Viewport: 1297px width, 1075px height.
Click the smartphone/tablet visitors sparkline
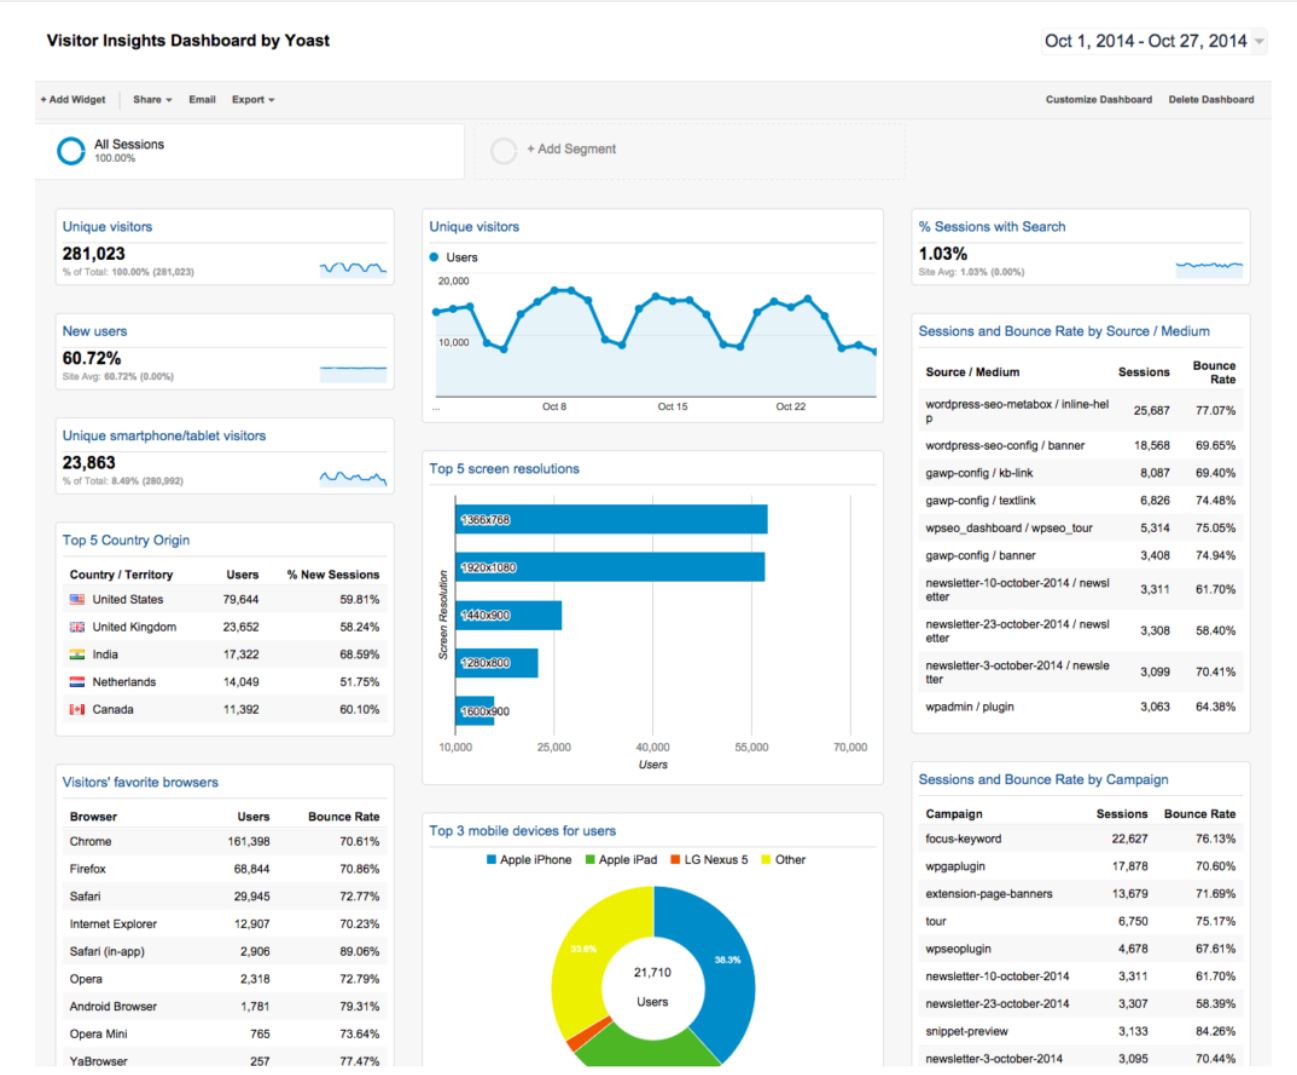pos(353,478)
